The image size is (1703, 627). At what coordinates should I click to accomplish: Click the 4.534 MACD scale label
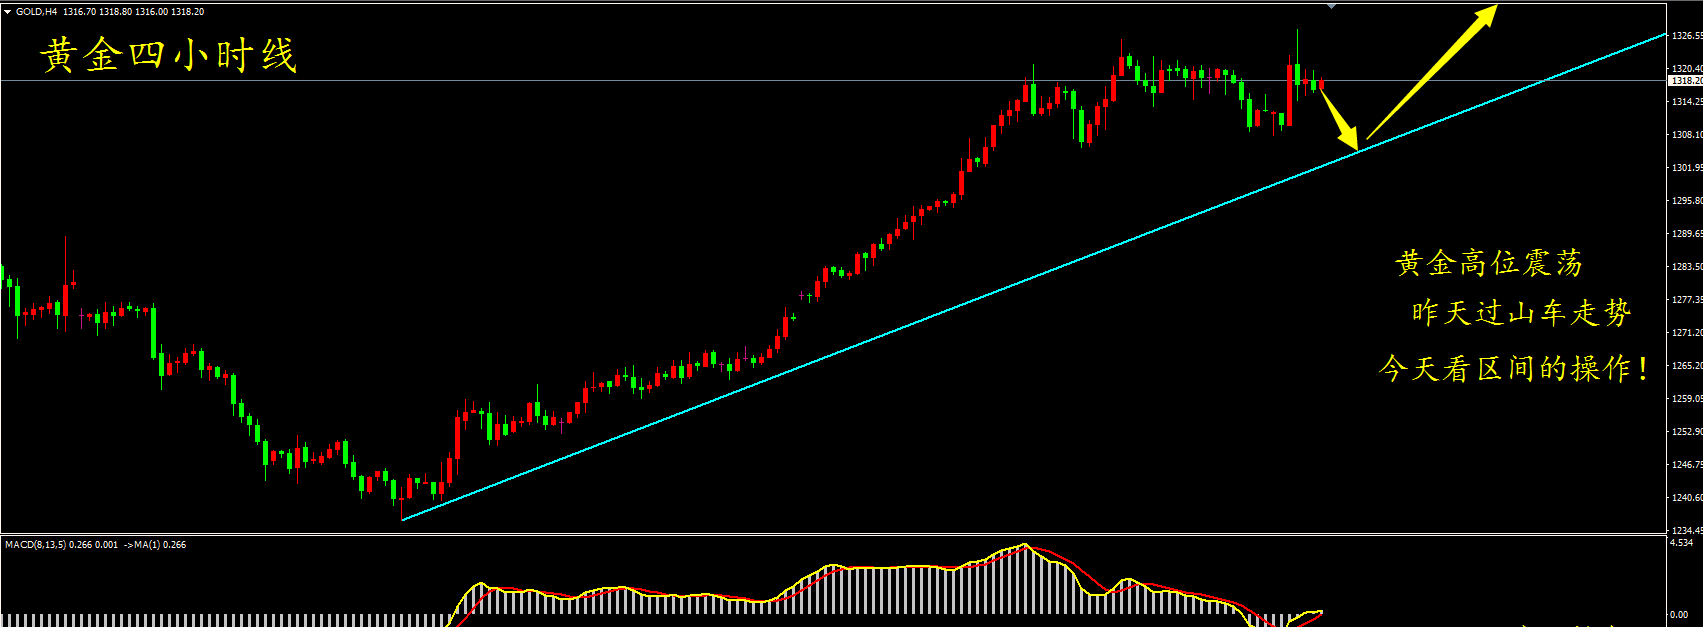[1682, 543]
